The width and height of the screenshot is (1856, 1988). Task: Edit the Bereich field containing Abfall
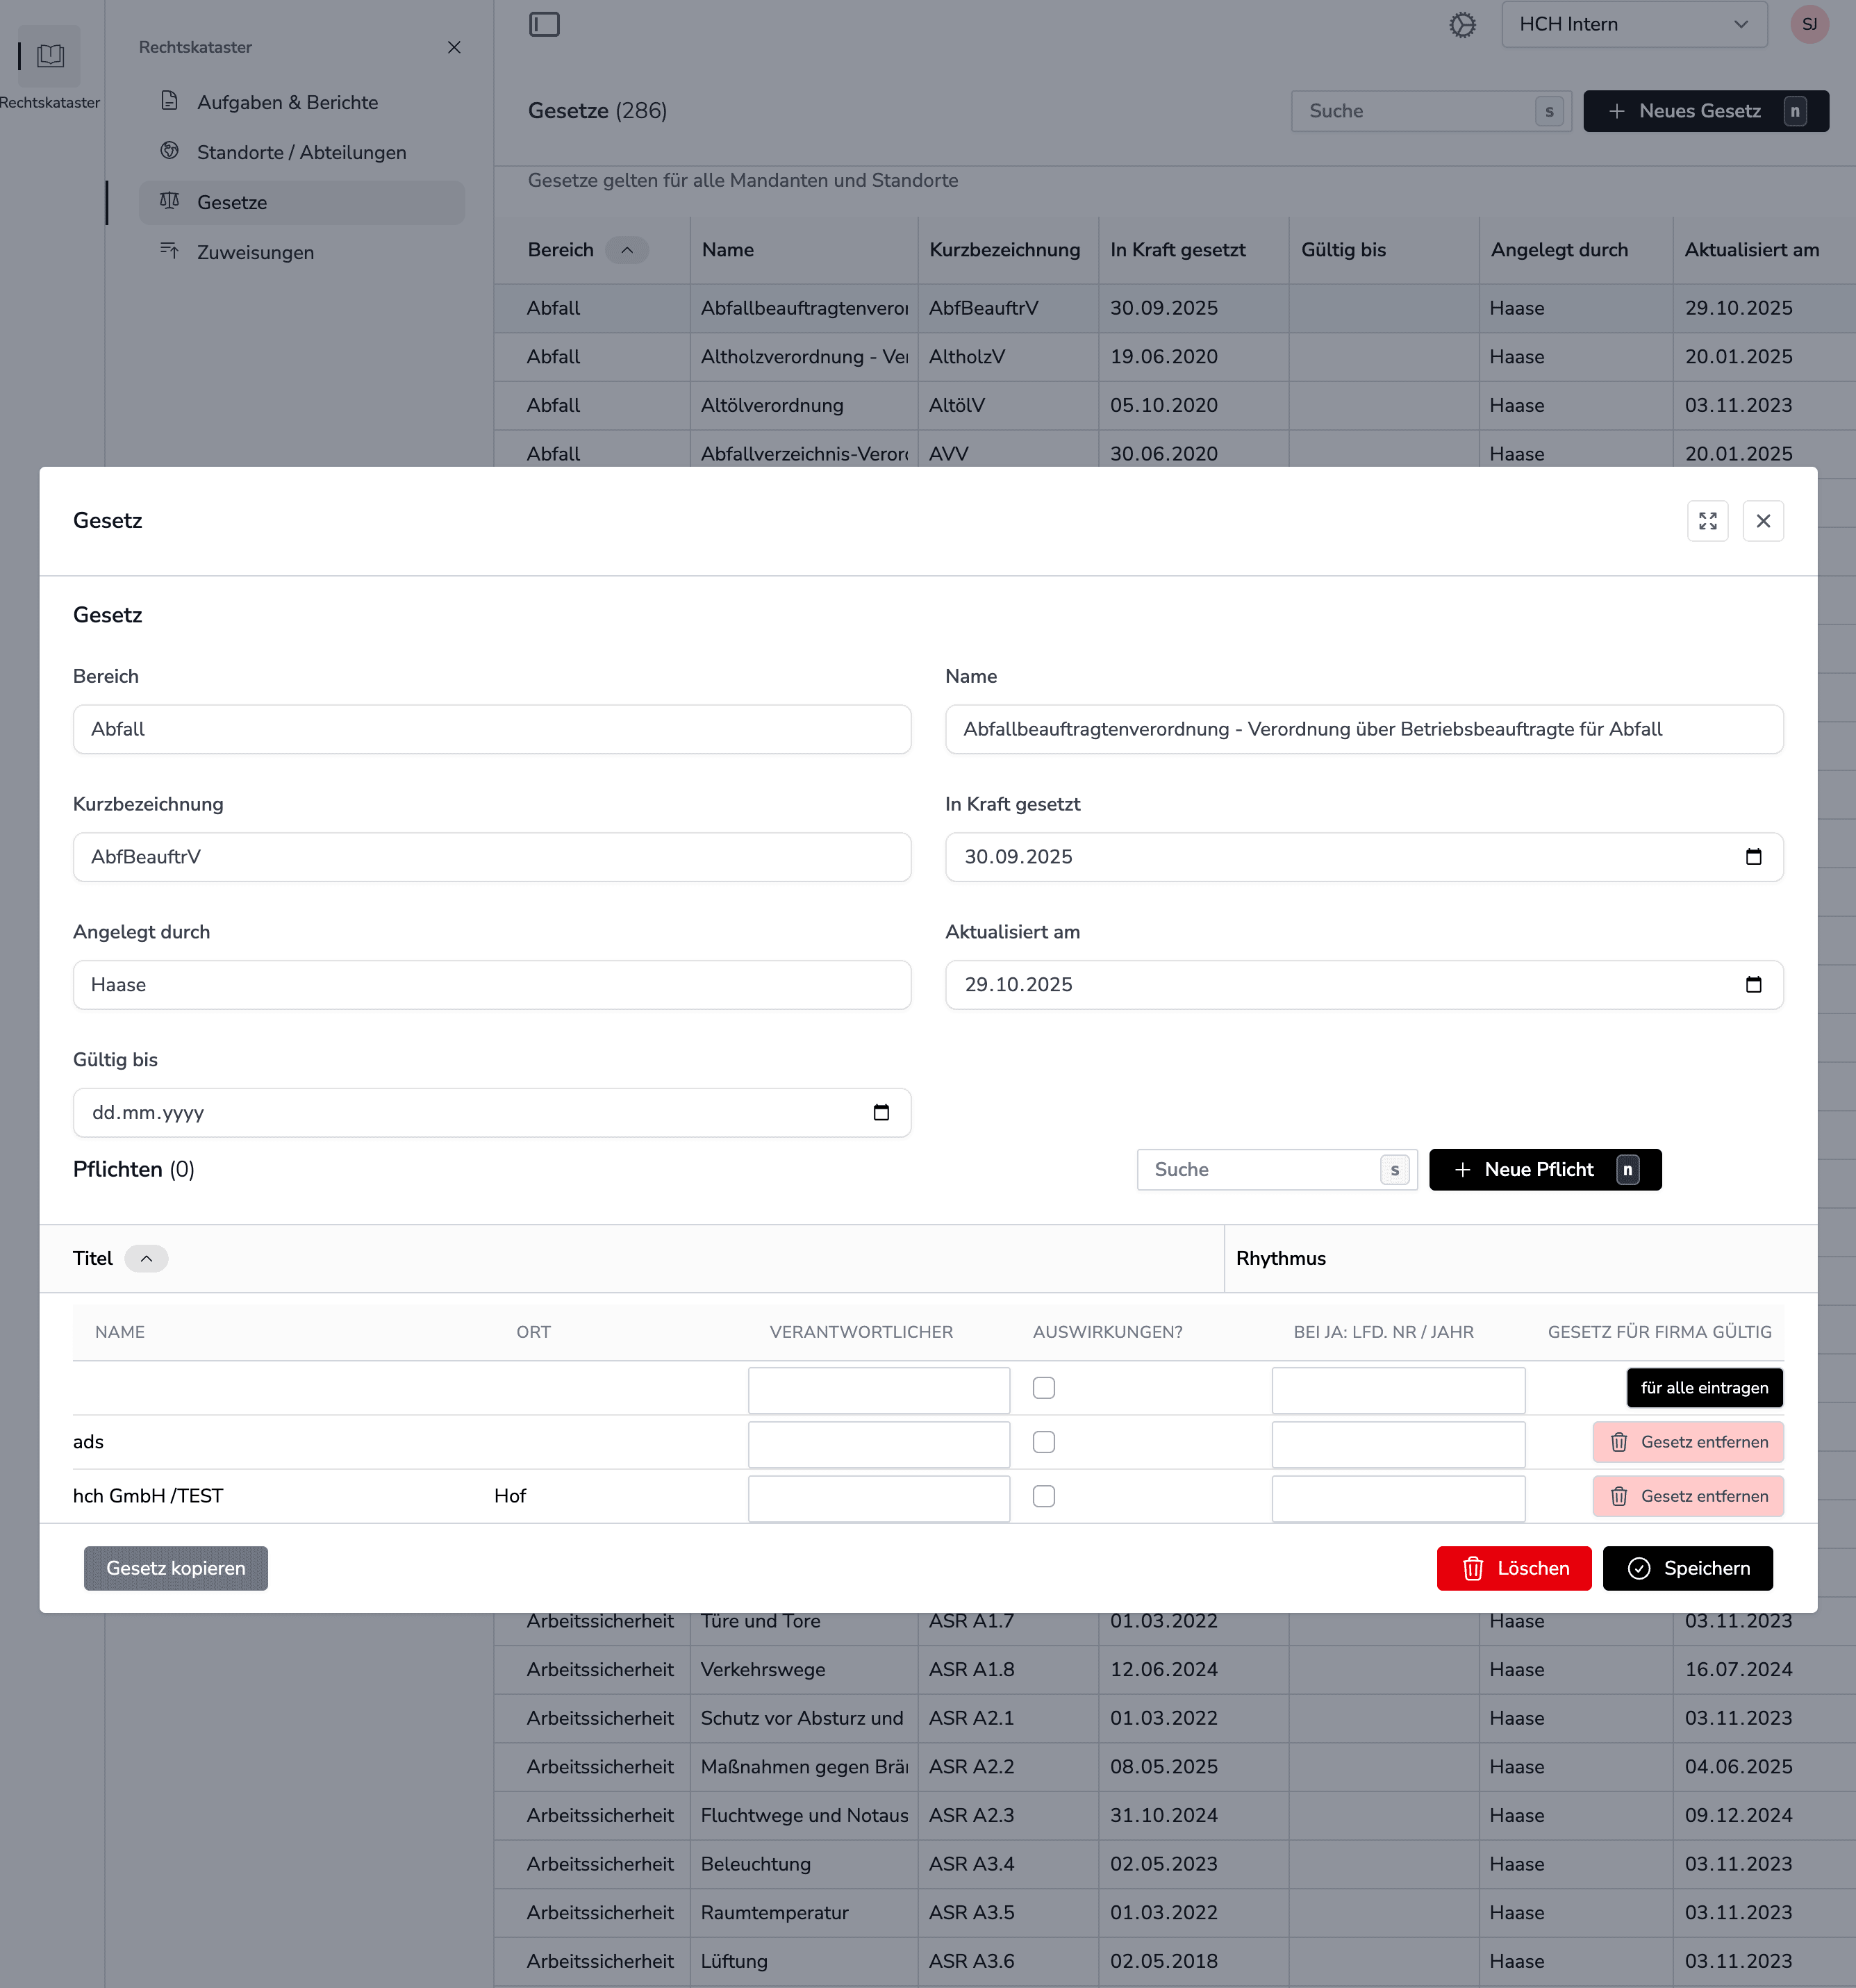[x=492, y=729]
